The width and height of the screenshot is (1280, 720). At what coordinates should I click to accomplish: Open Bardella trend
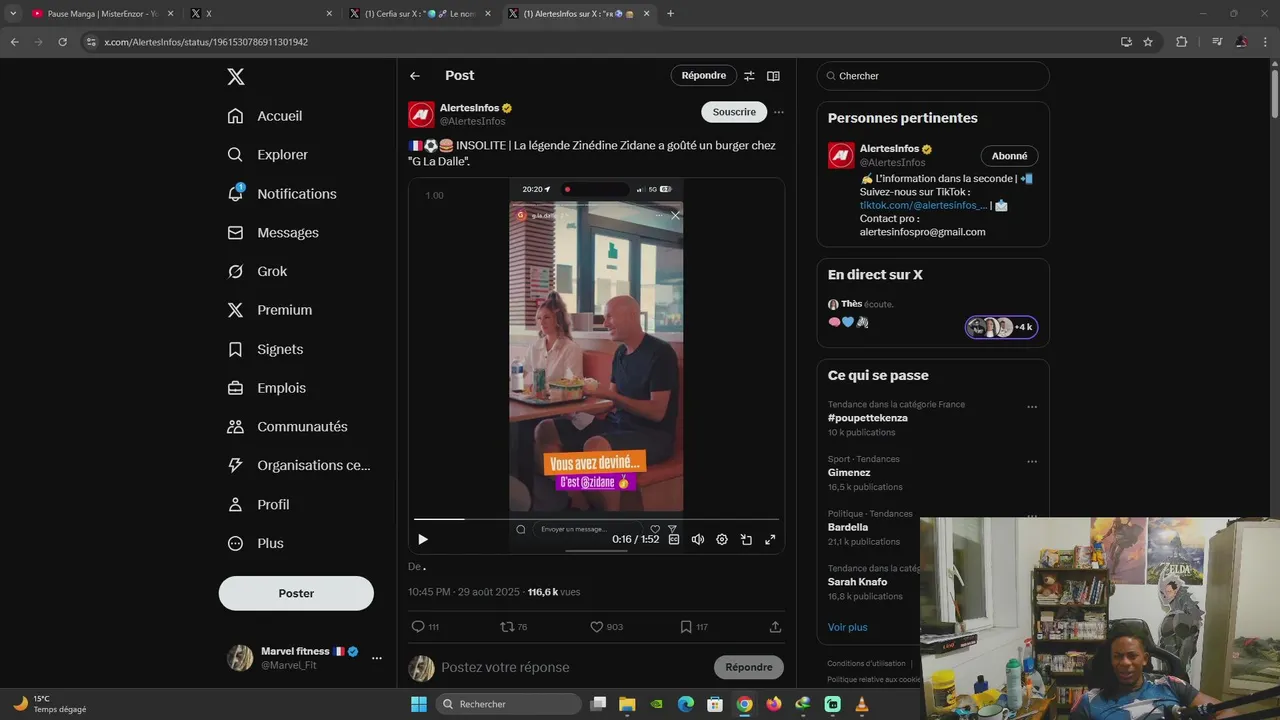pyautogui.click(x=848, y=527)
